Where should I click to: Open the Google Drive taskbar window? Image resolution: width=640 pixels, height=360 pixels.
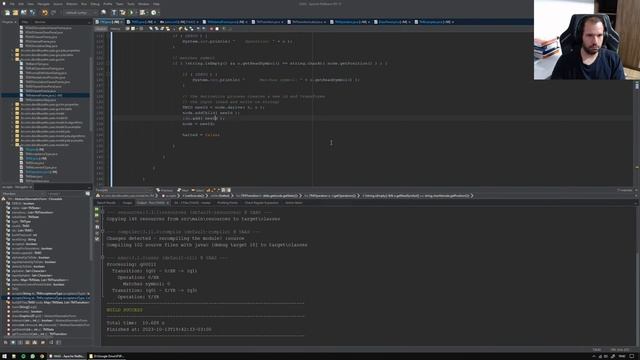pyautogui.click(x=107, y=356)
